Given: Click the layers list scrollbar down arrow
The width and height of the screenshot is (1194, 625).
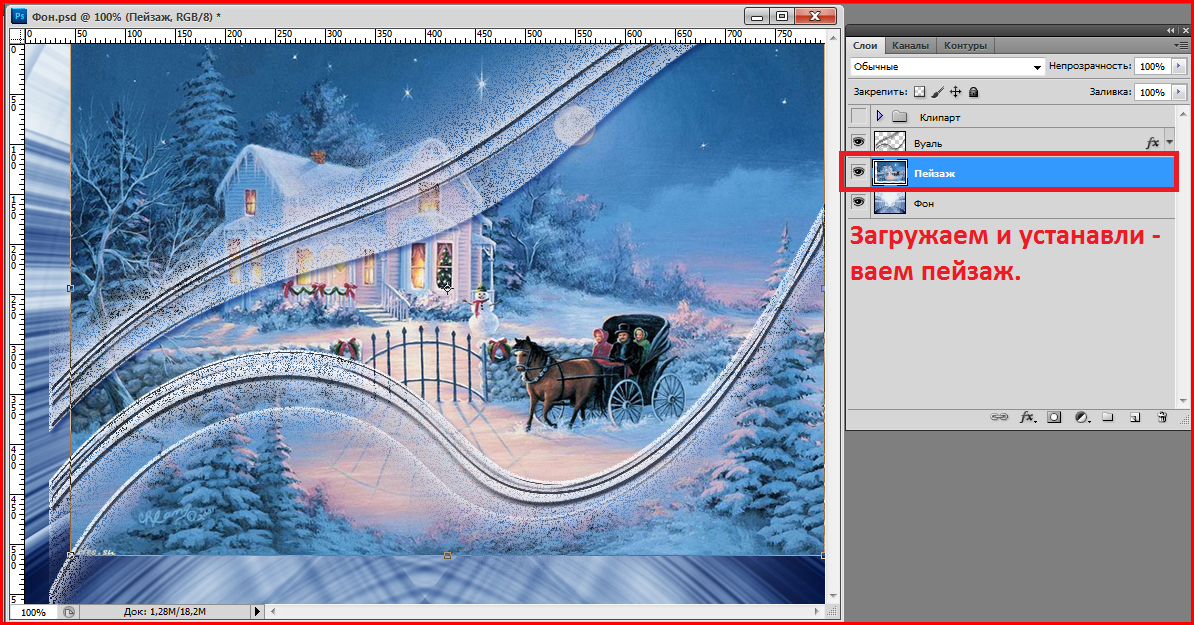Looking at the screenshot, I should (1183, 400).
